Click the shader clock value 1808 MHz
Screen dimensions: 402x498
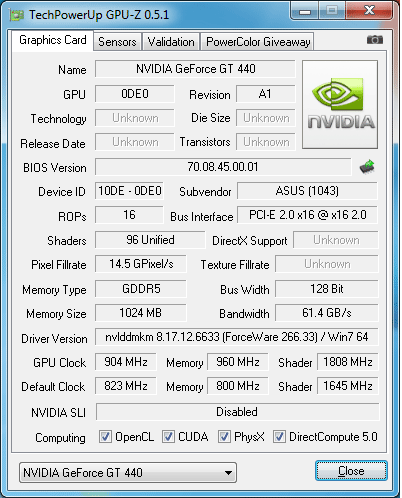pyautogui.click(x=348, y=362)
